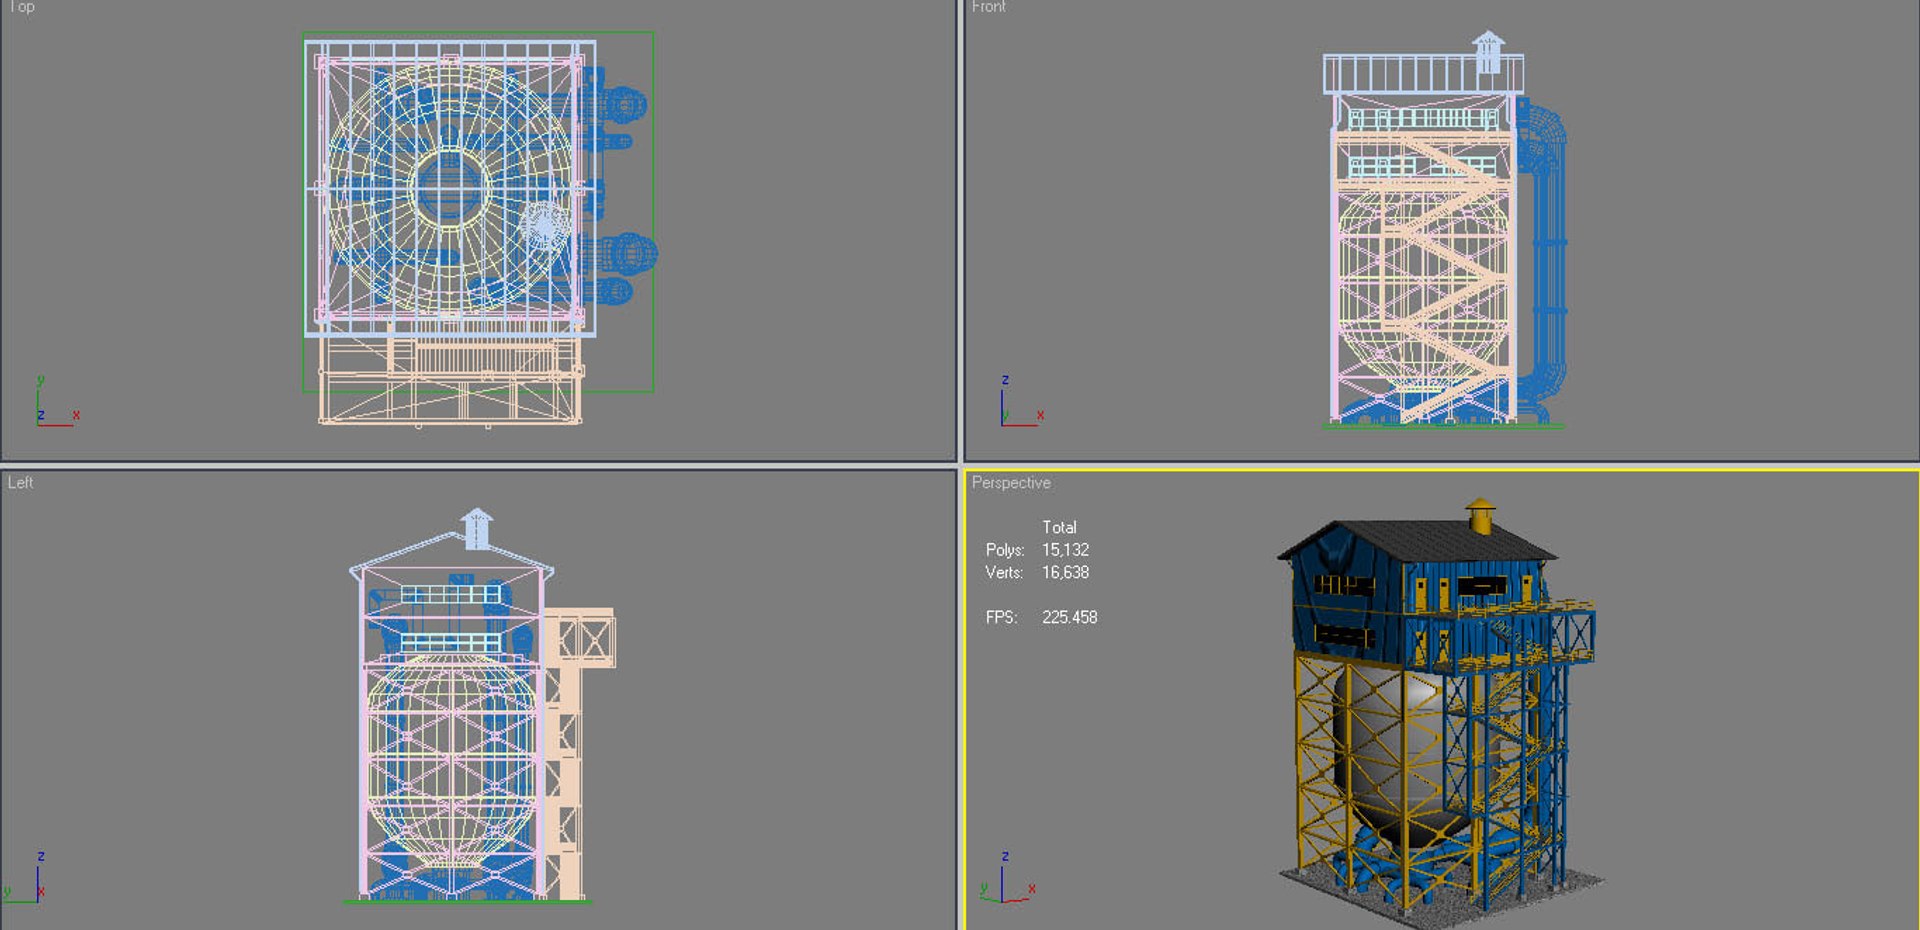Screen dimensions: 1920x930
Task: Click the axis tripod in Perspective viewport
Action: [1008, 878]
